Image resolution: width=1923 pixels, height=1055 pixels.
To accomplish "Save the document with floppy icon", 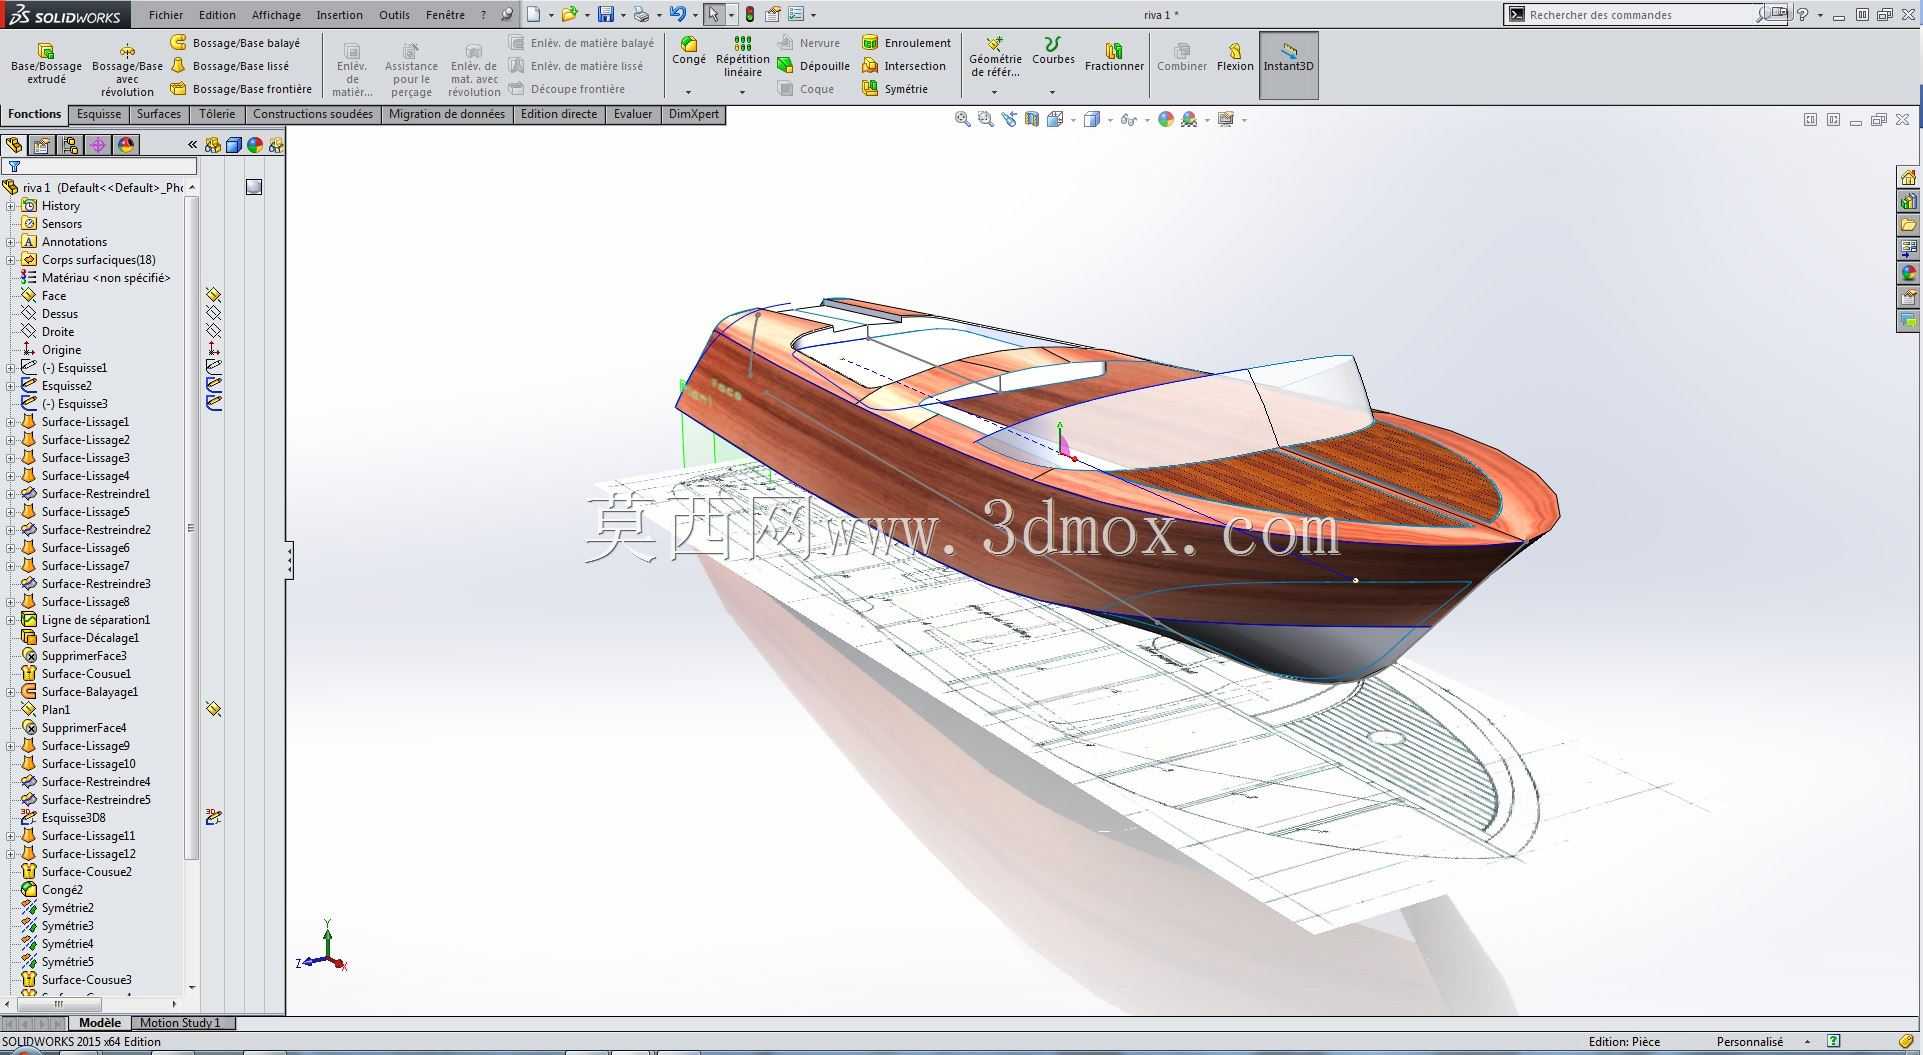I will click(606, 14).
